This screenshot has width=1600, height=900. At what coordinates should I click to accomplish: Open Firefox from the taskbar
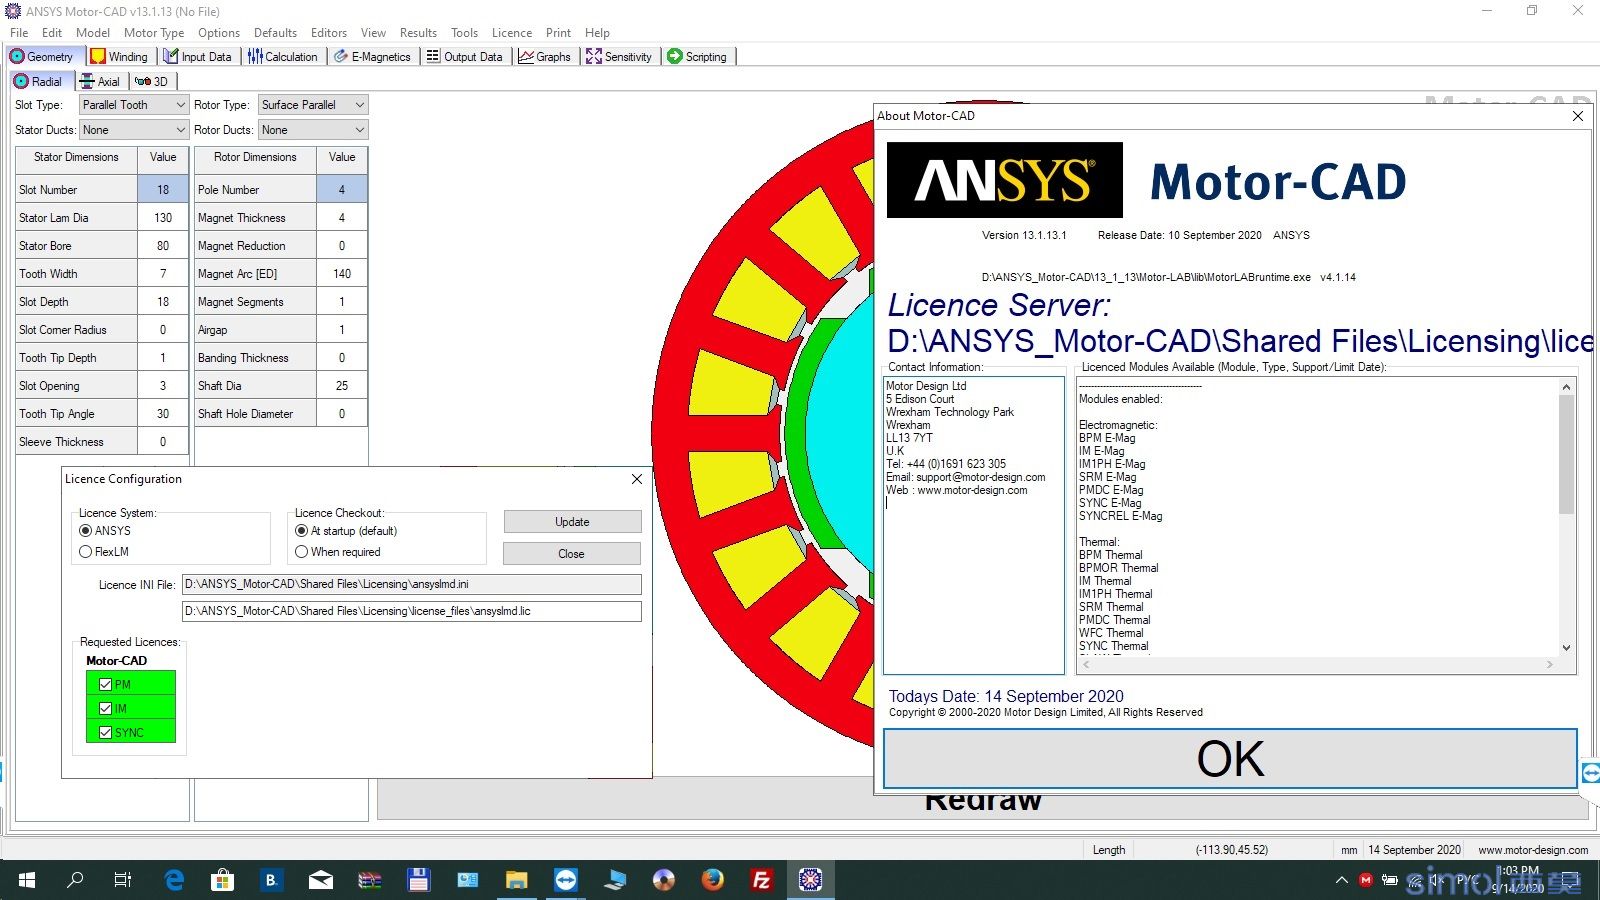[713, 880]
